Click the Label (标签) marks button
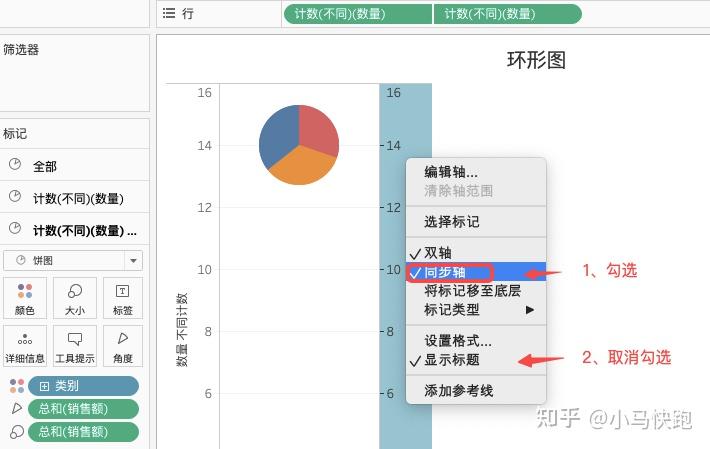Viewport: 710px width, 449px height. (x=123, y=297)
